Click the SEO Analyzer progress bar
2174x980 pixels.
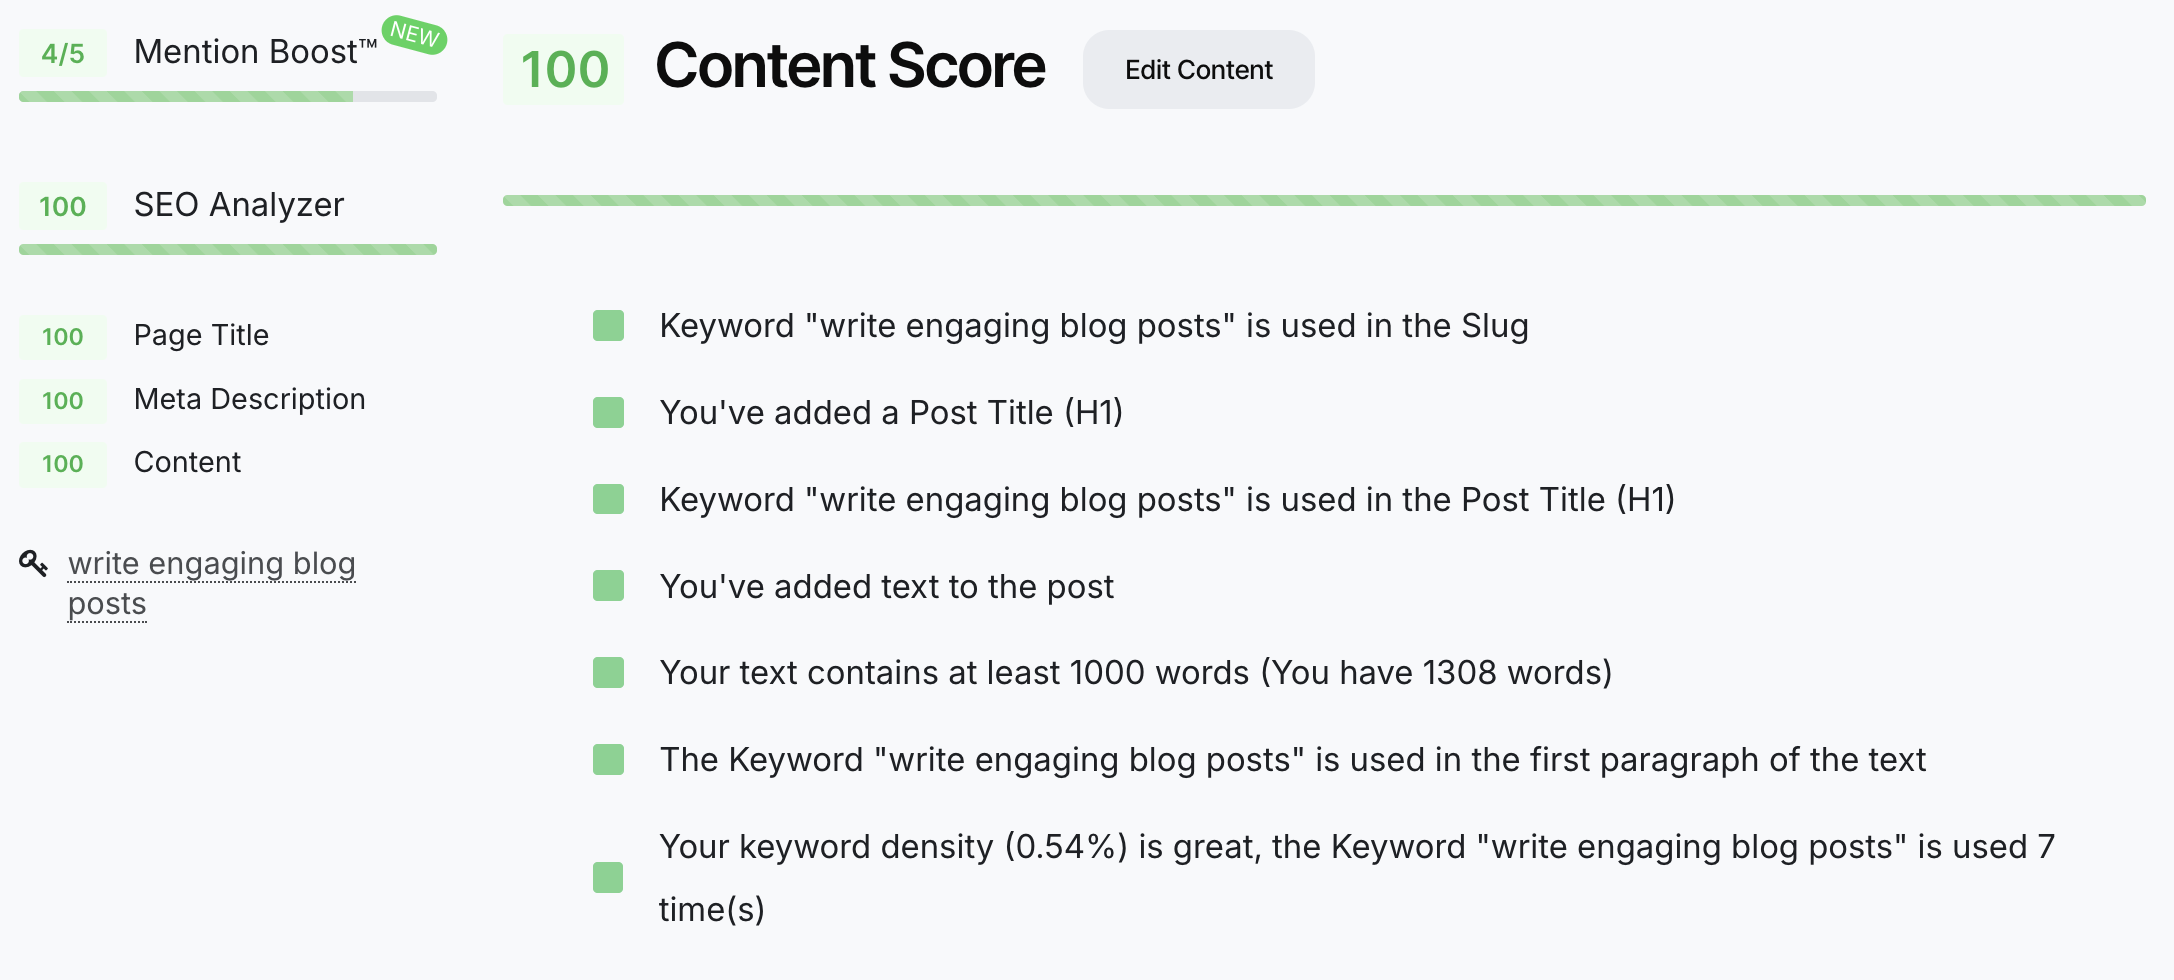tap(228, 249)
